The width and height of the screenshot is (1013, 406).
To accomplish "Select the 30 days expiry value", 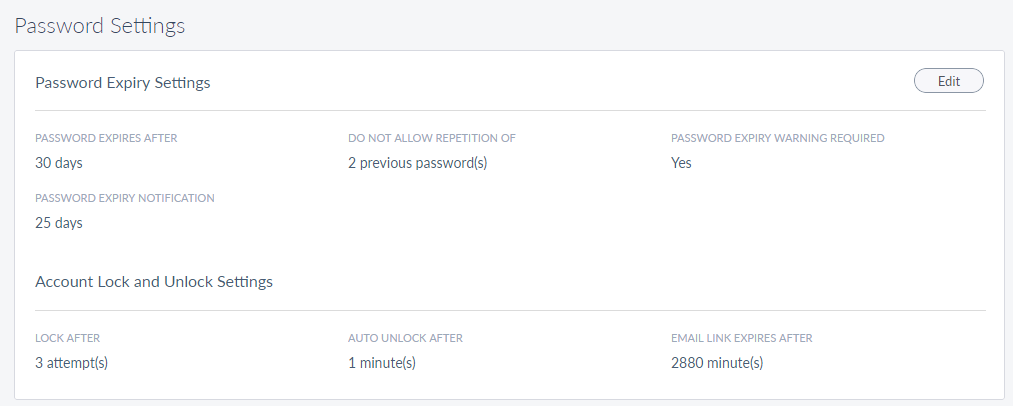I will click(59, 163).
